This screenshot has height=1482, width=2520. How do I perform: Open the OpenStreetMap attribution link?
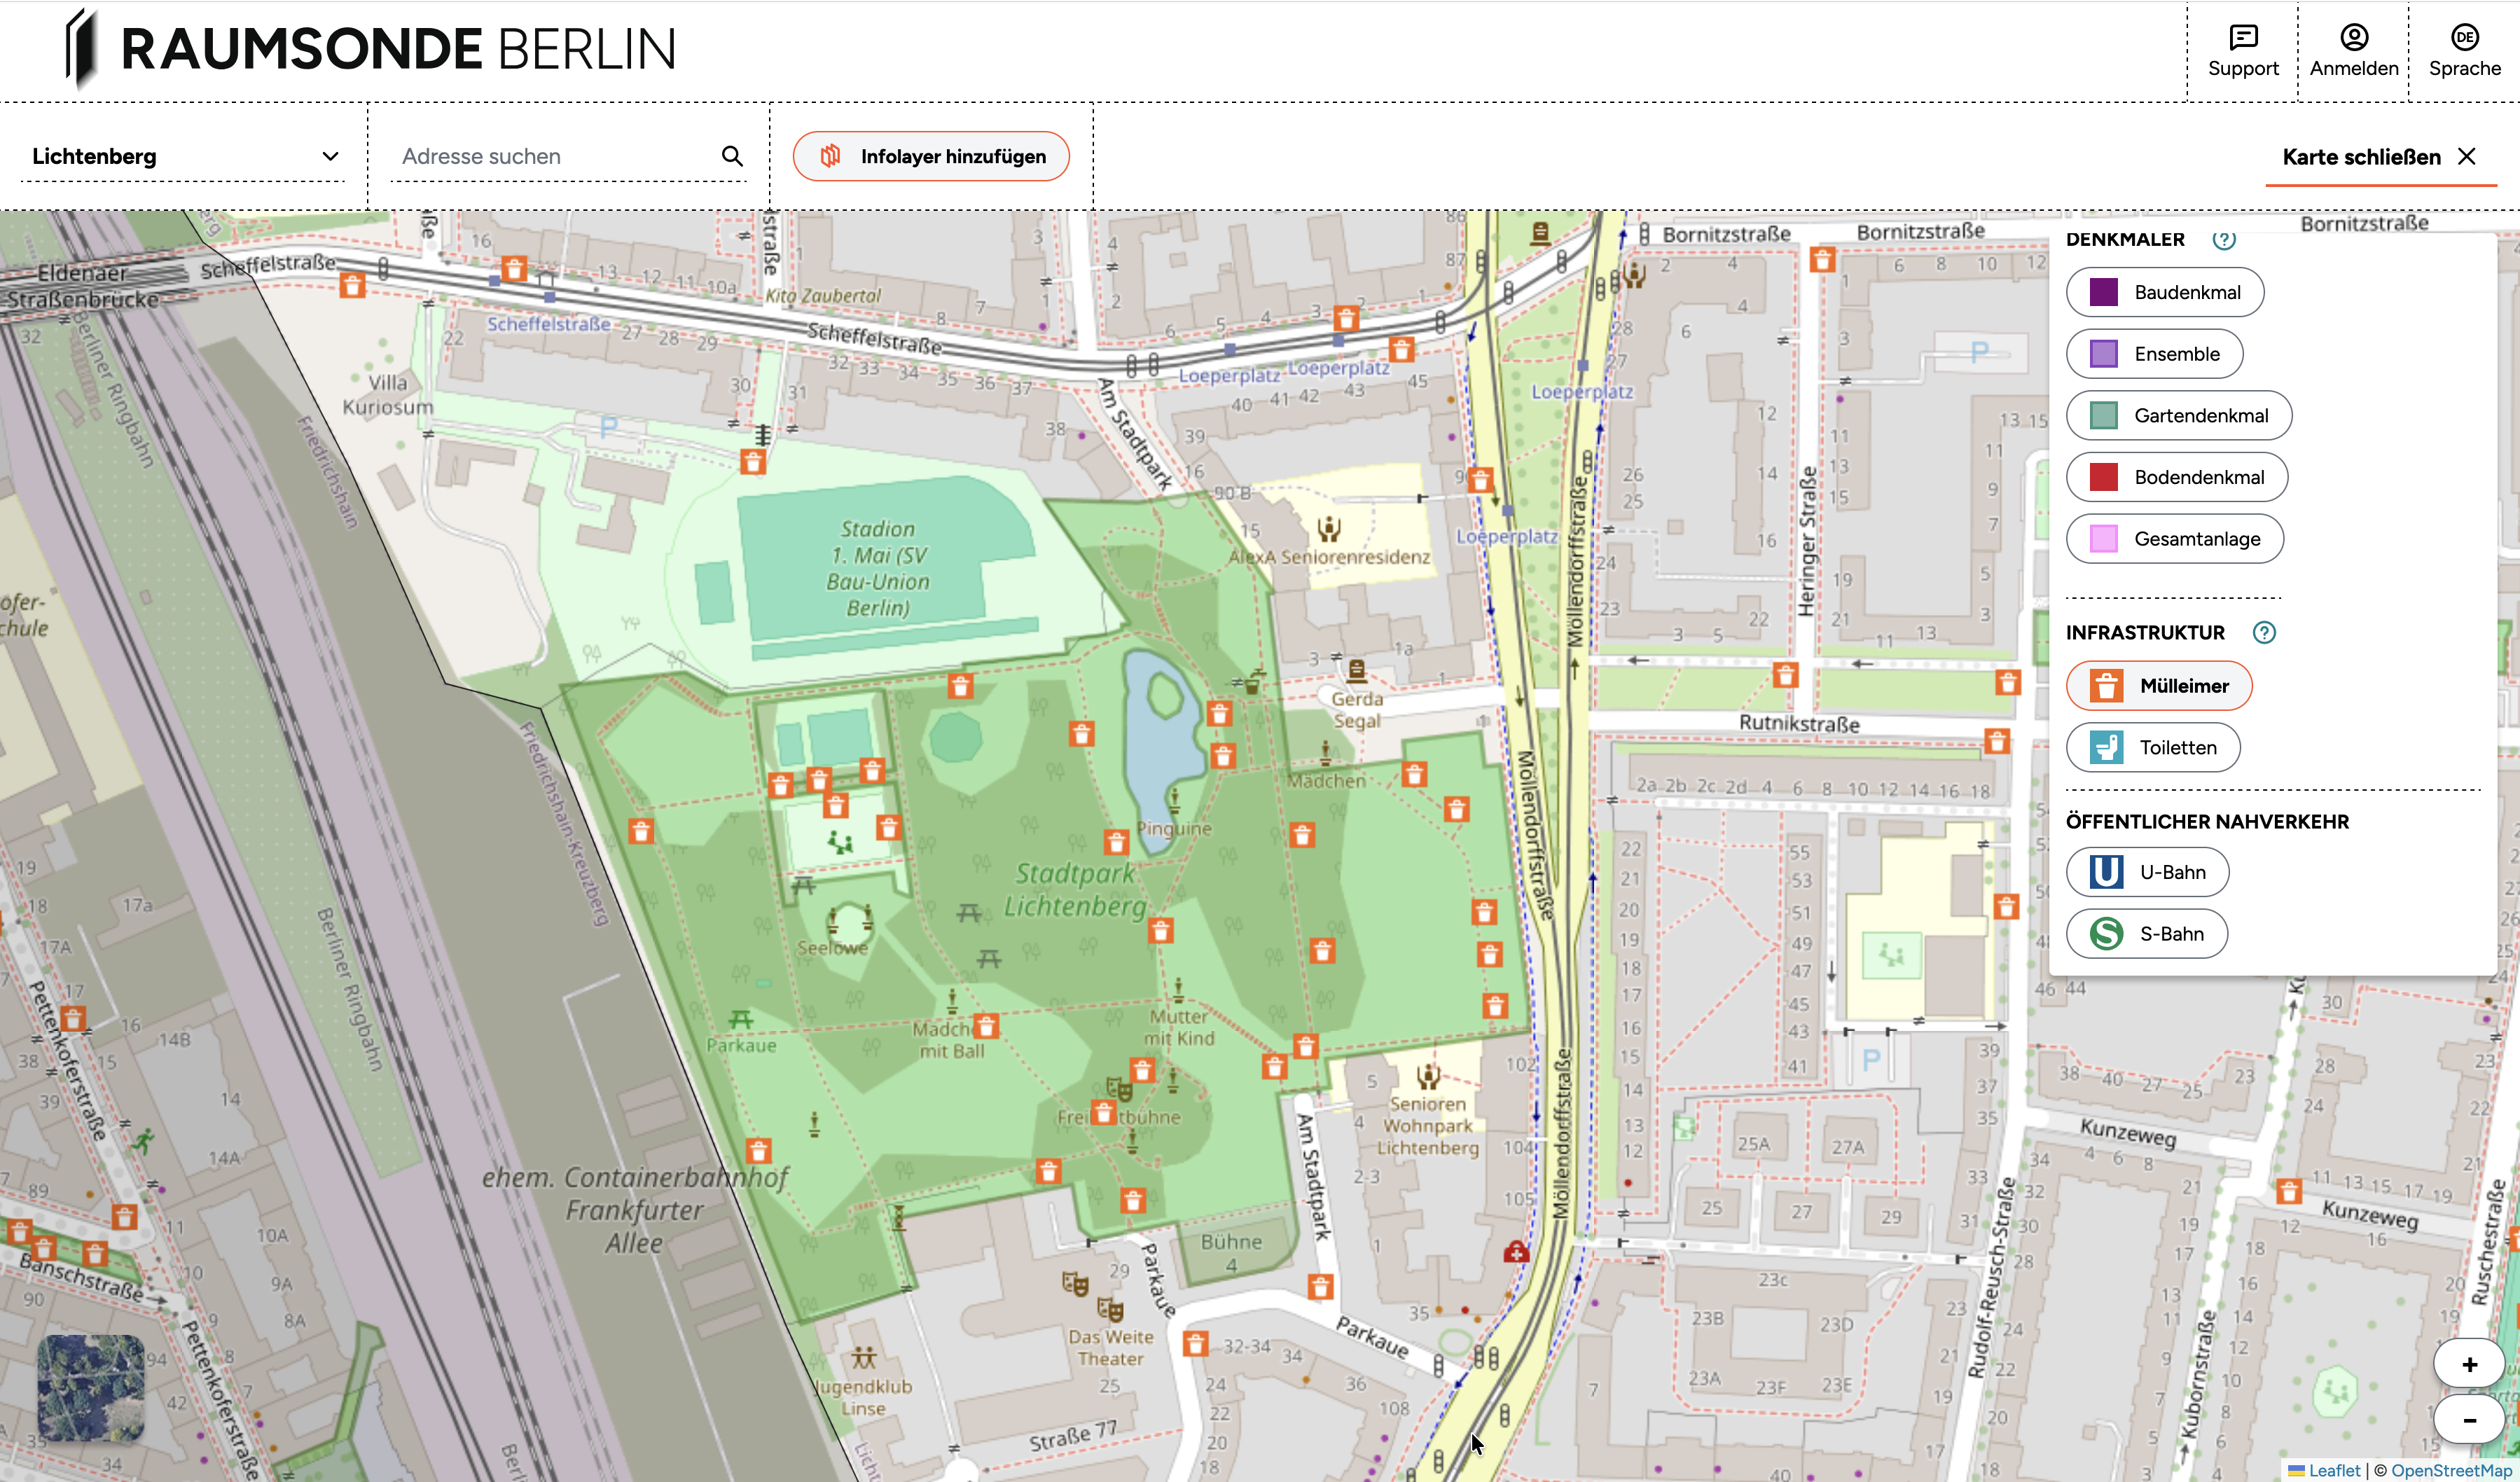click(x=2452, y=1470)
